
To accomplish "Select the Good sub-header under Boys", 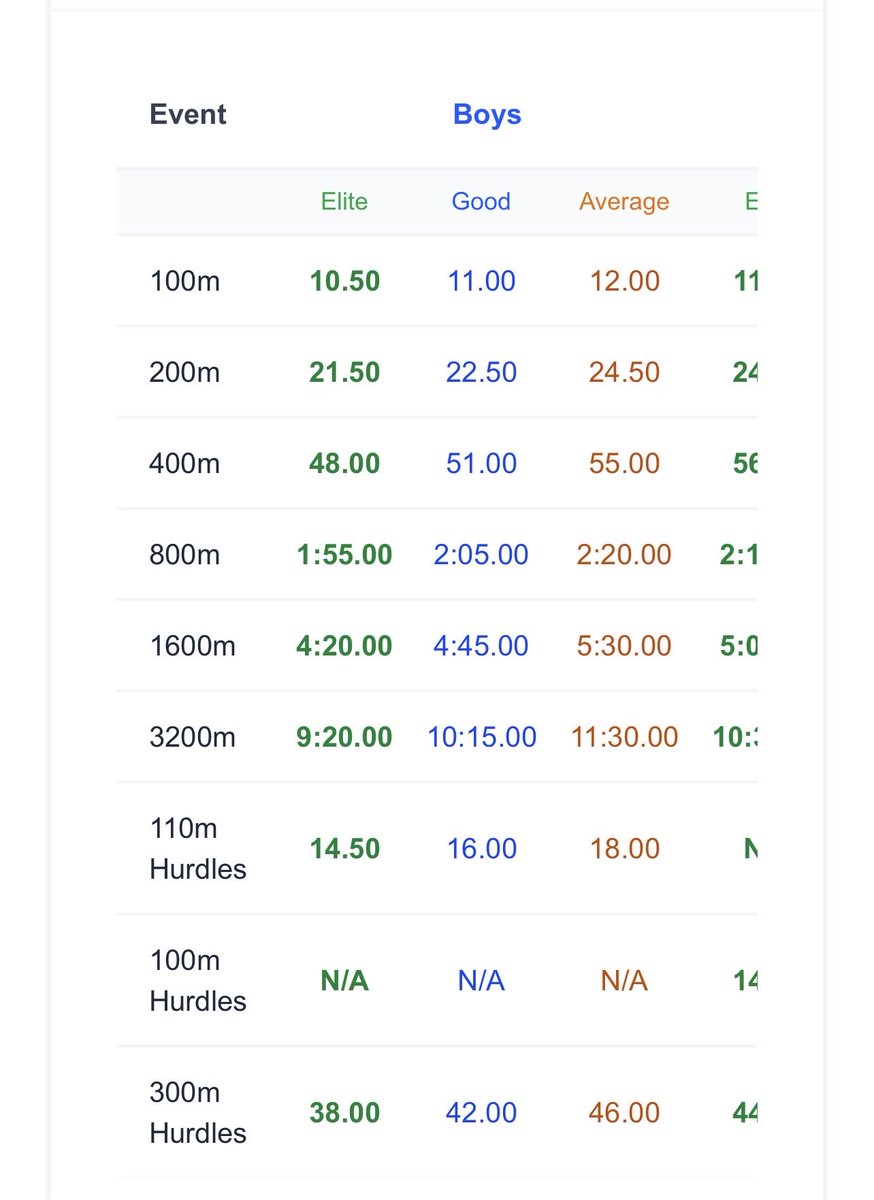I will click(481, 201).
